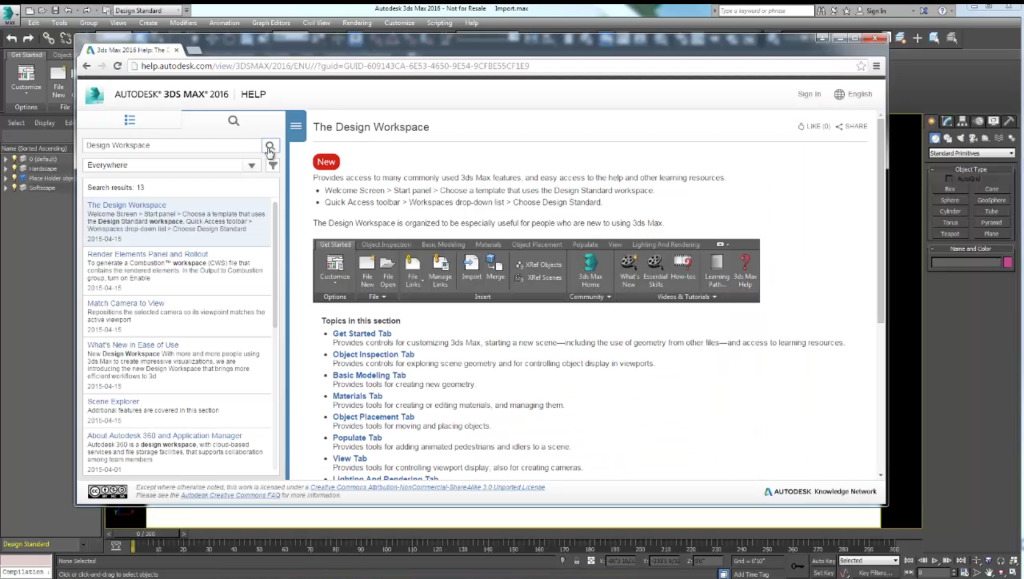Toggle Auto Key mode
Image resolution: width=1024 pixels, height=579 pixels.
pyautogui.click(x=823, y=561)
